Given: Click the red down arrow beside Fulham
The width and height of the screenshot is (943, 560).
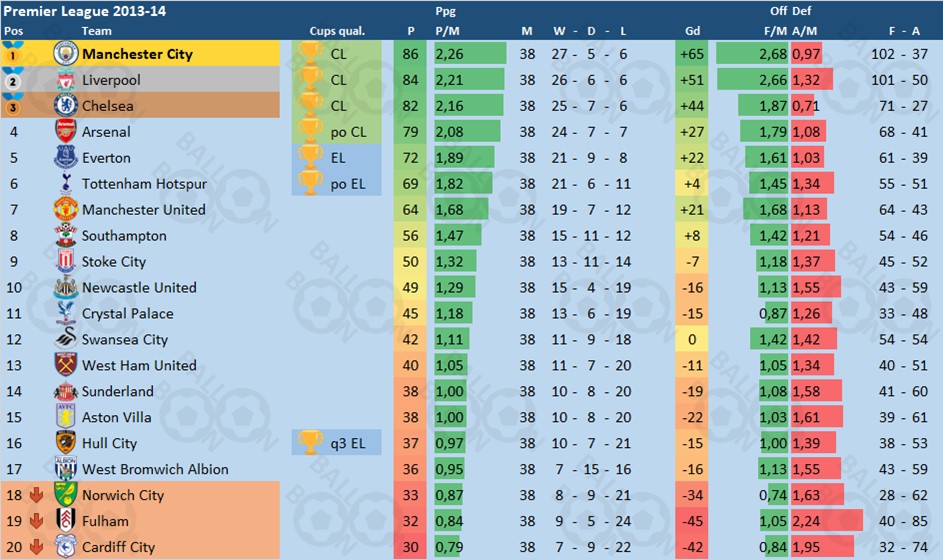Looking at the screenshot, I should (35, 521).
